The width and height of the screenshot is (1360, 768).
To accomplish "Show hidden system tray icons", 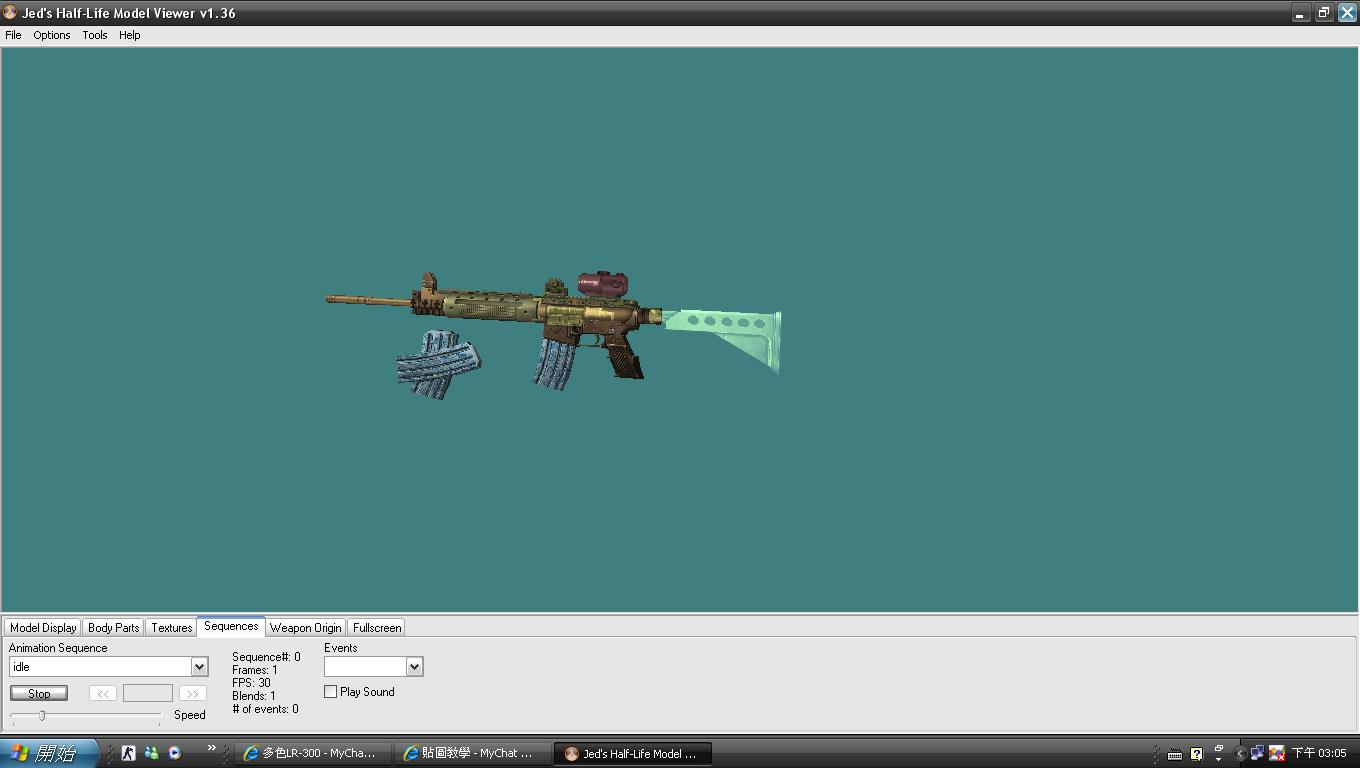I will (x=1240, y=754).
